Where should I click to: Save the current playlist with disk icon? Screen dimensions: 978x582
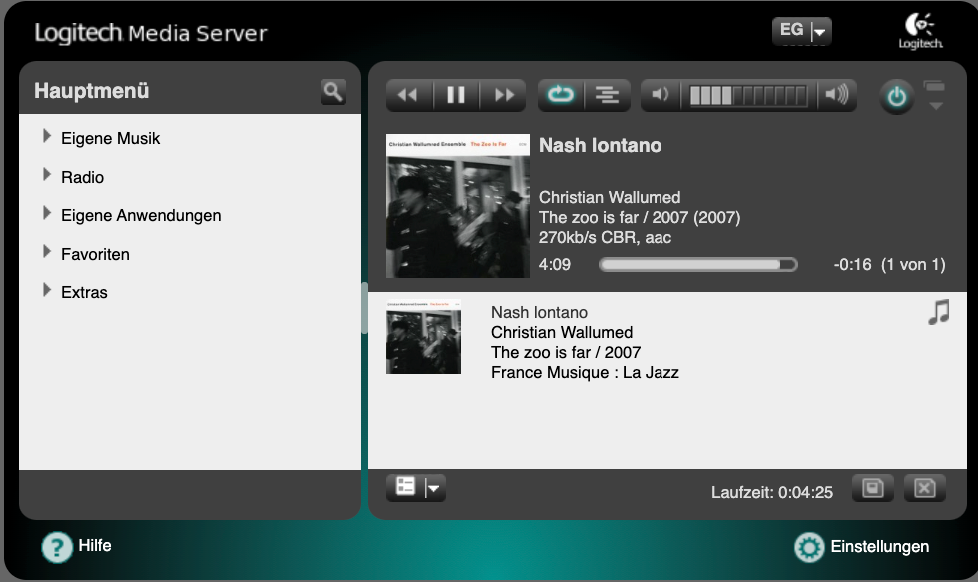[872, 488]
